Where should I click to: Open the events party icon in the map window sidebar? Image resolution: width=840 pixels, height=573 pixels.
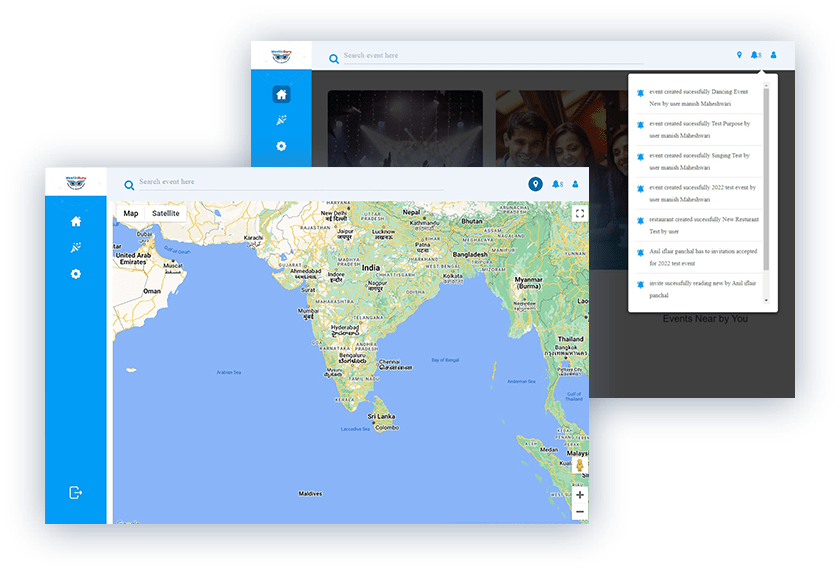[76, 248]
